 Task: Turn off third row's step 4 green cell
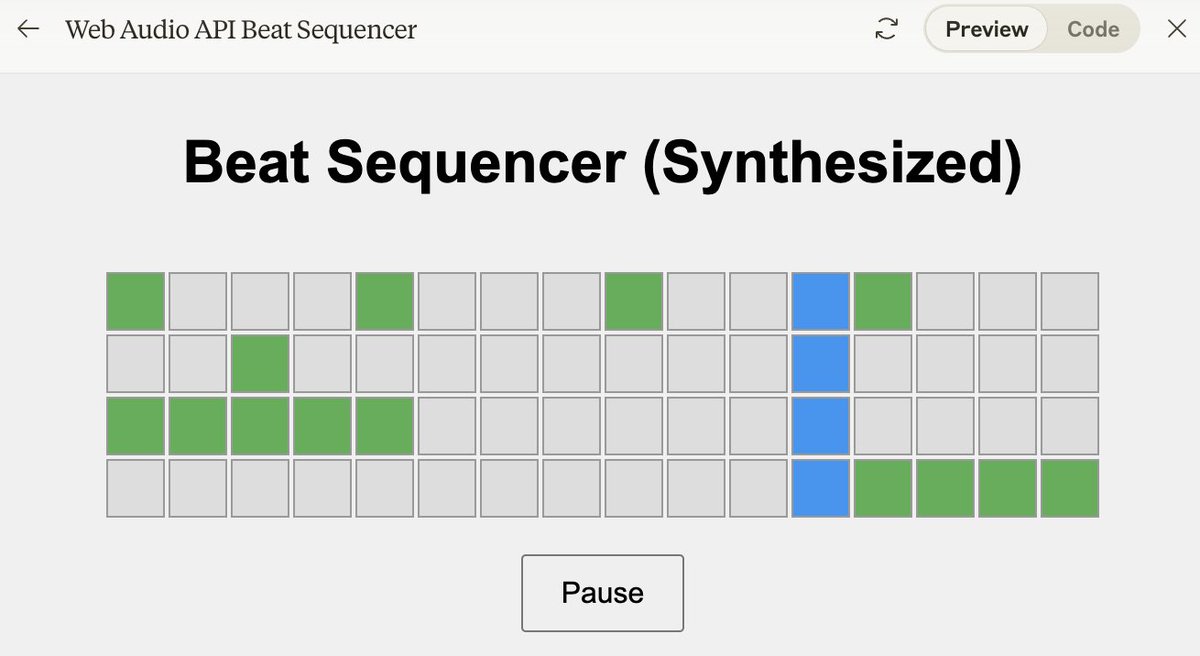pos(323,426)
